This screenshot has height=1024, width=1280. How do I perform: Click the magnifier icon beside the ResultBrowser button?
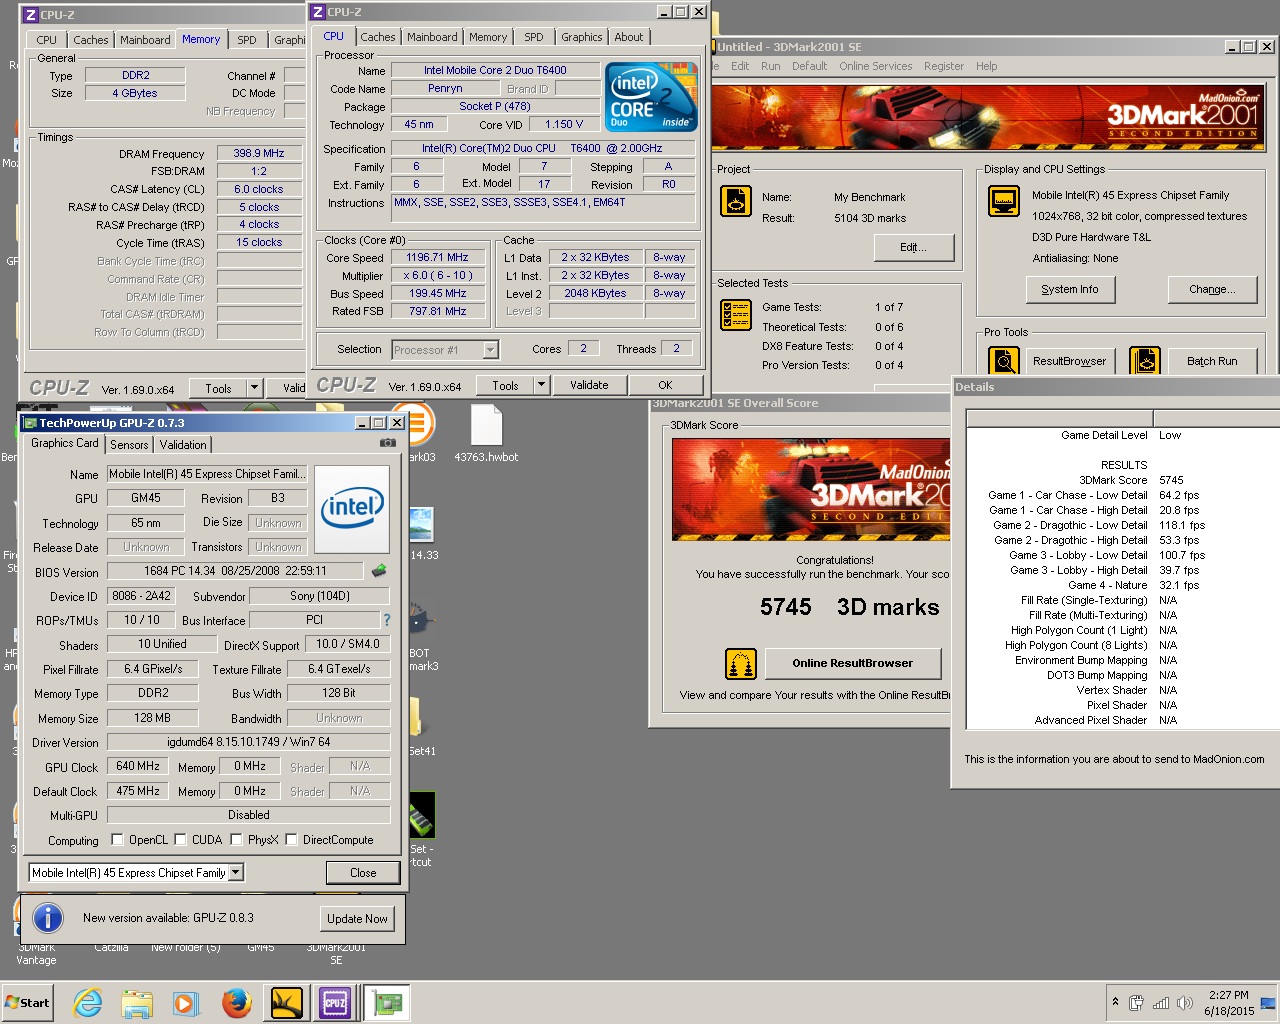(1003, 361)
